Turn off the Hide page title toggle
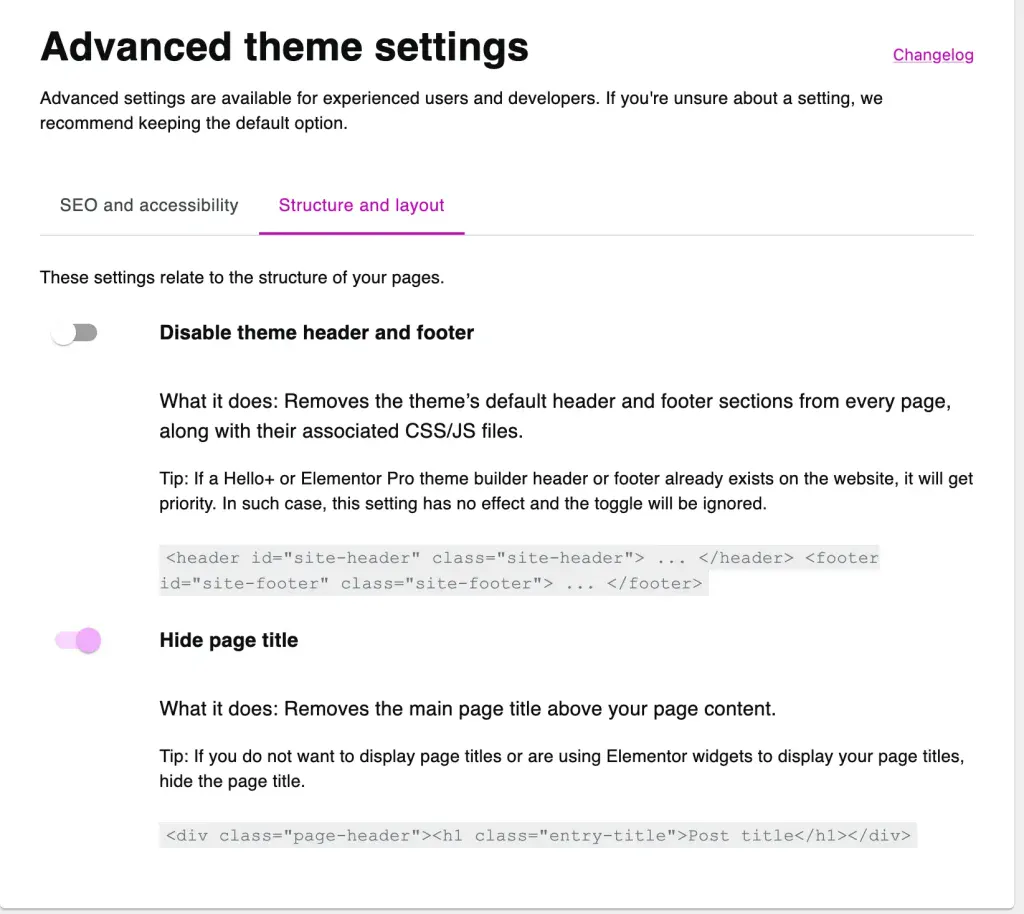The image size is (1024, 914). [78, 640]
